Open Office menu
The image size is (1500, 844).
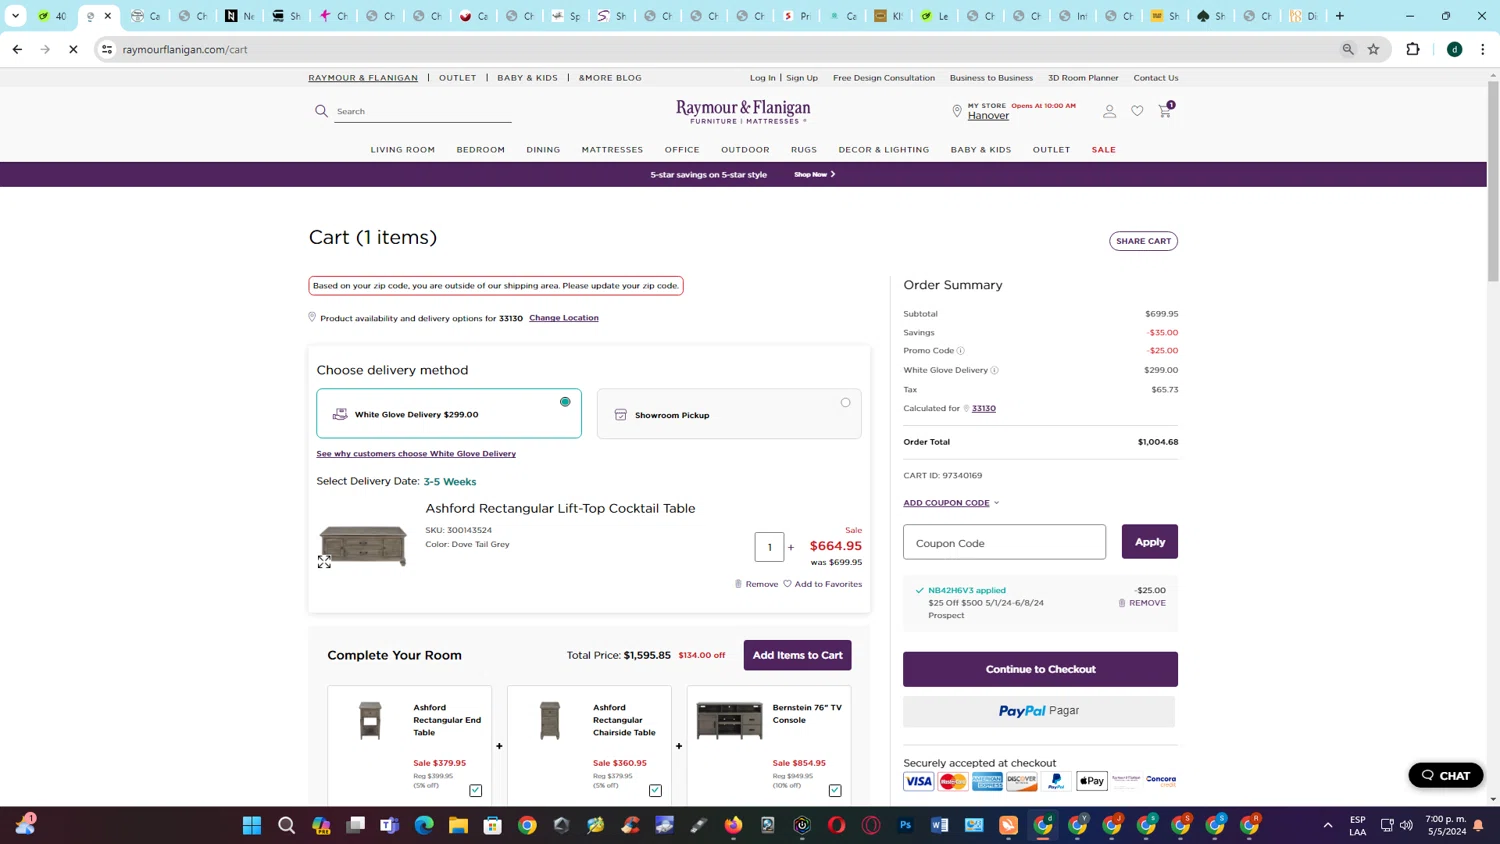click(x=682, y=150)
